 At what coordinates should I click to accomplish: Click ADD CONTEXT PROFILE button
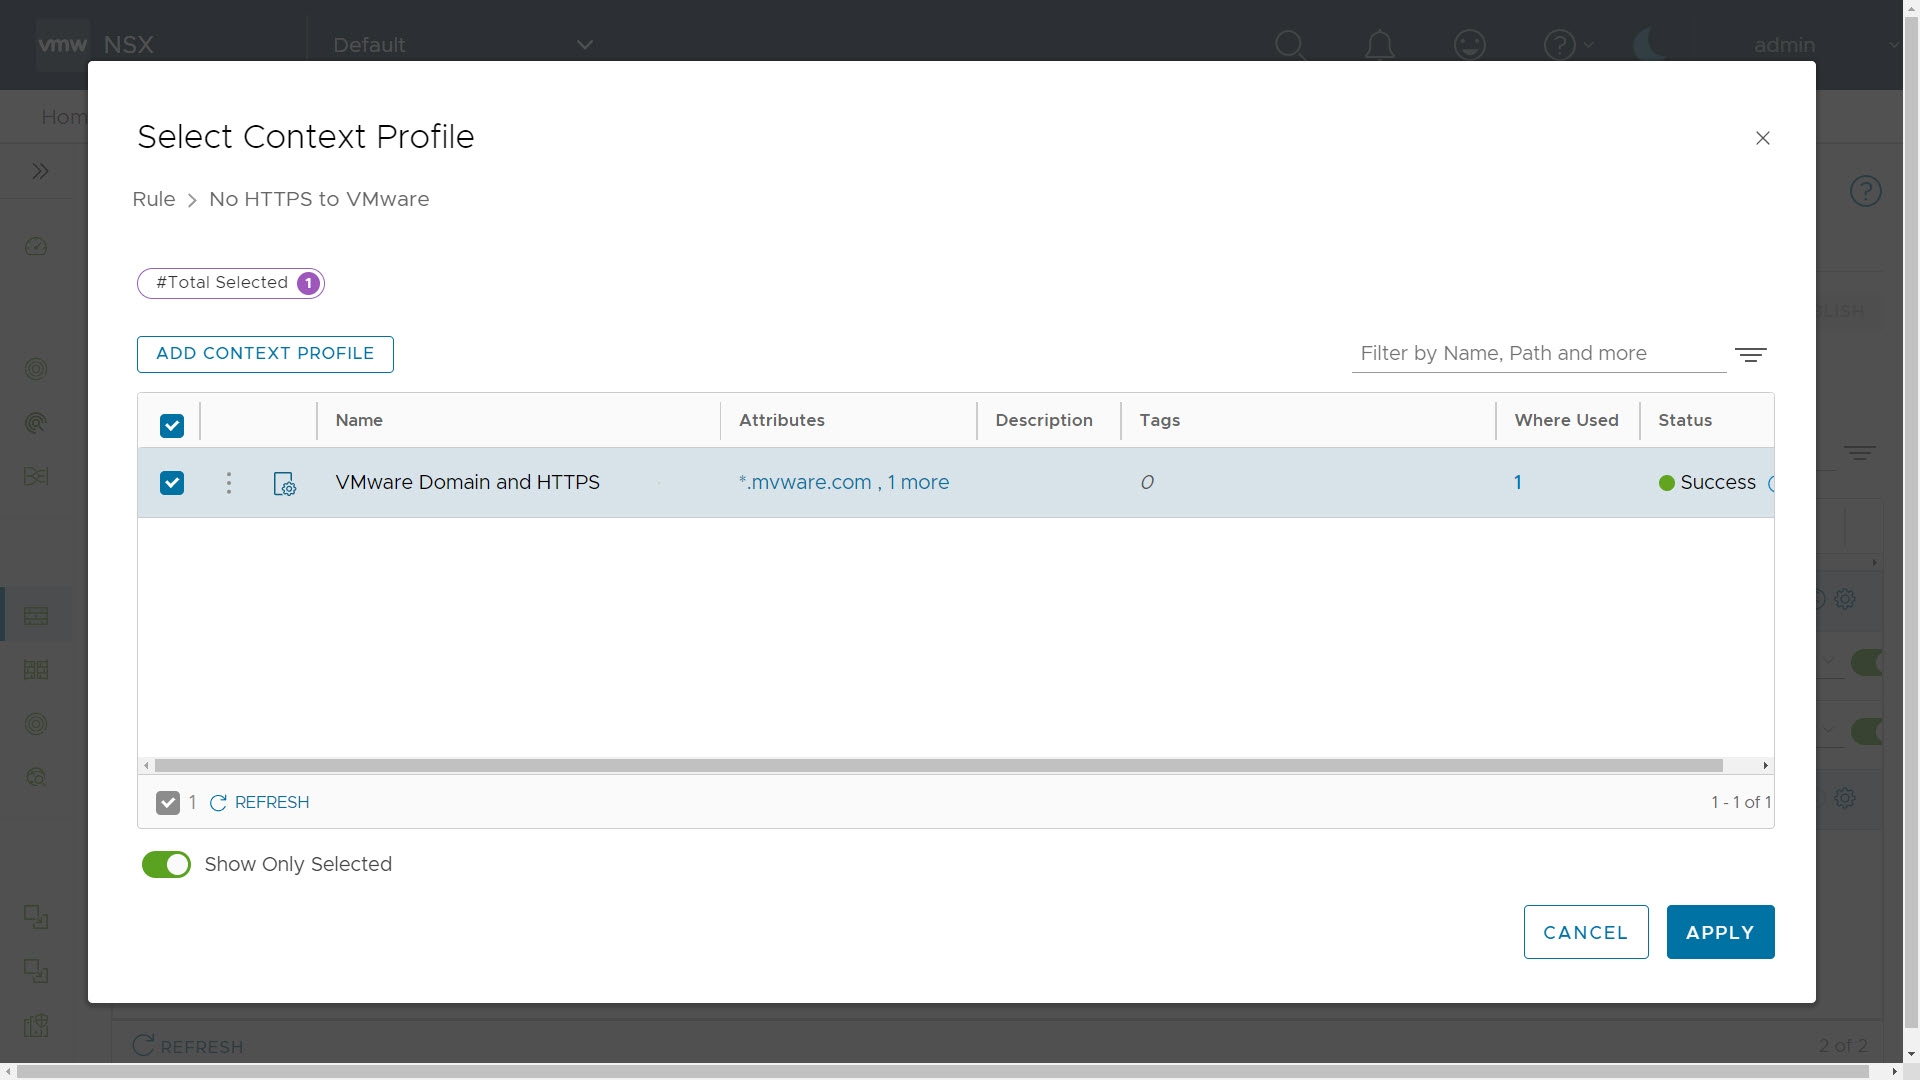(265, 354)
